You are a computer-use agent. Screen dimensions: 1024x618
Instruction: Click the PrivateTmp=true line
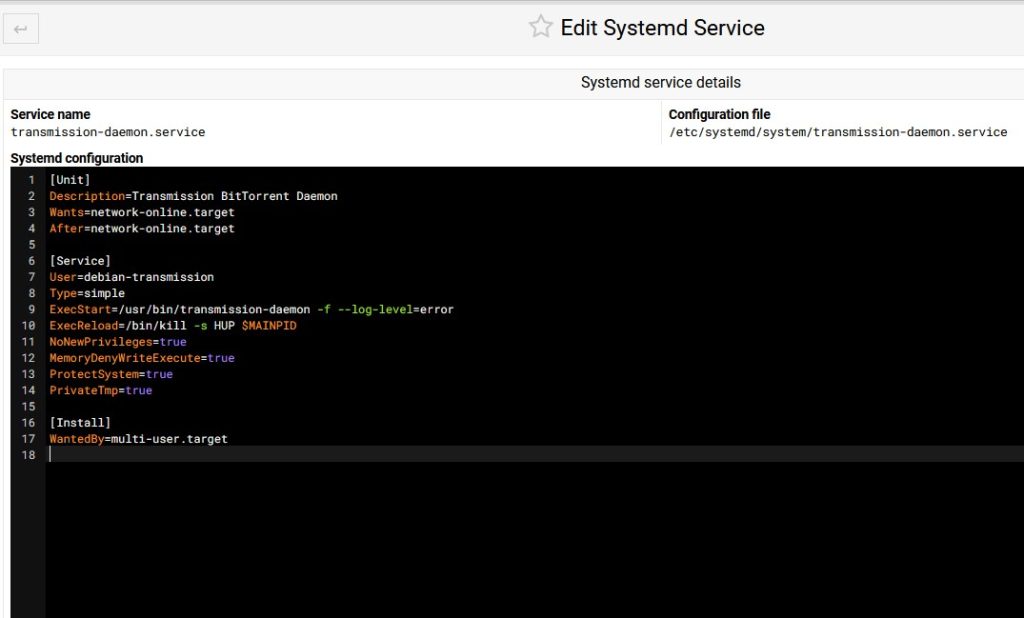101,390
